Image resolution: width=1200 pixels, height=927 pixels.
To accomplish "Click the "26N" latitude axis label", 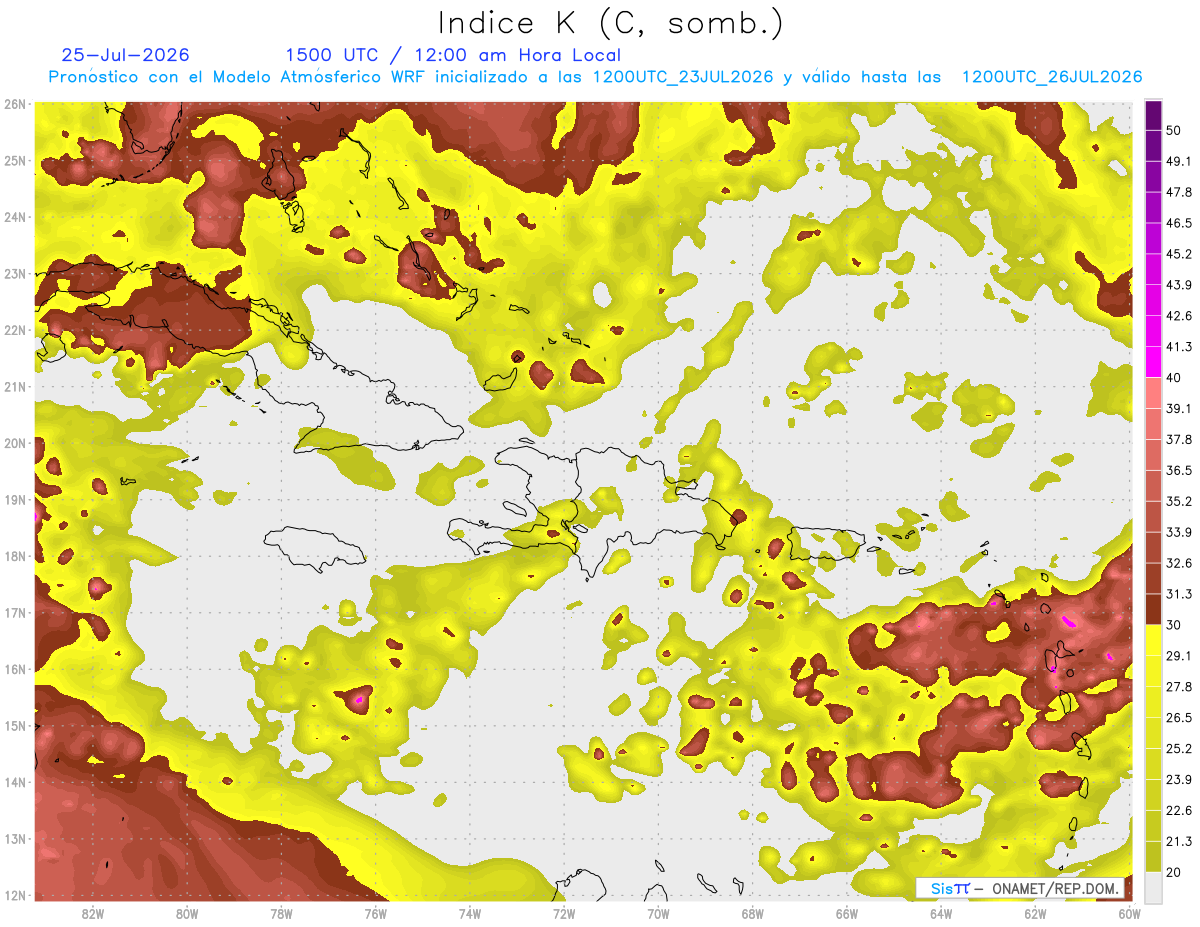I will point(14,104).
